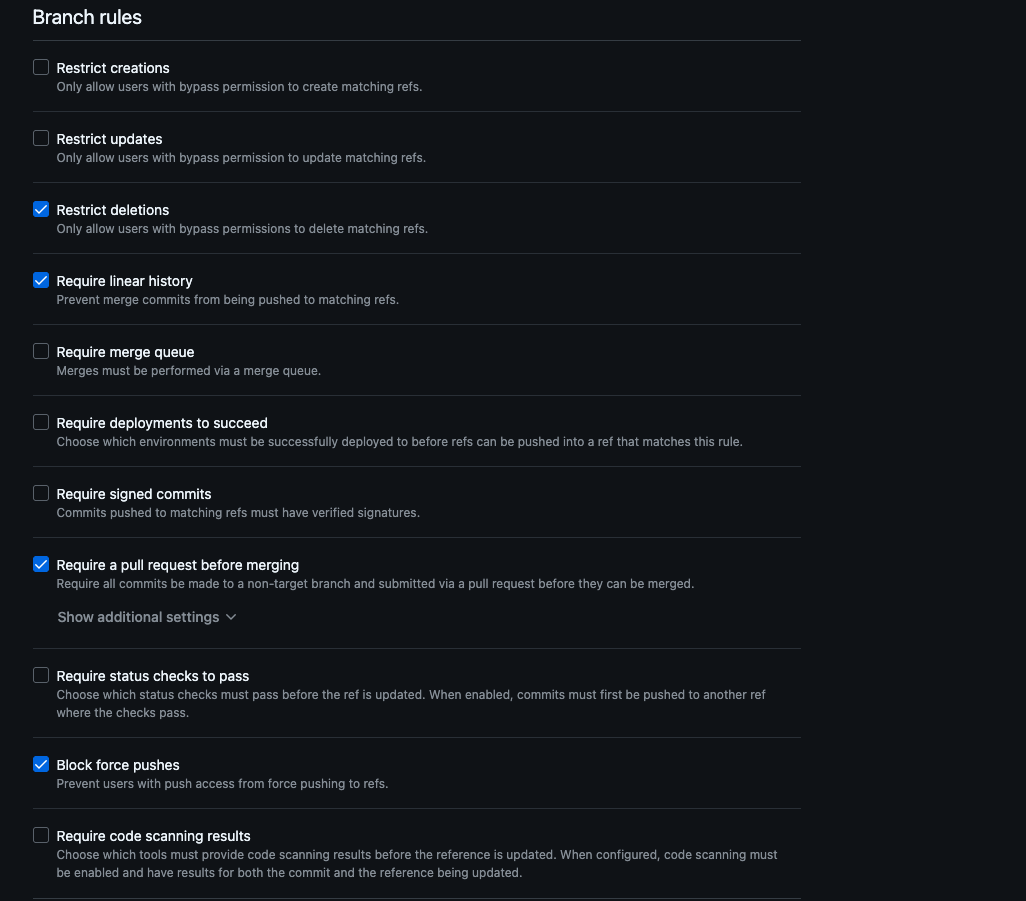Click the Block force pushes label
The width and height of the screenshot is (1026, 901).
118,765
